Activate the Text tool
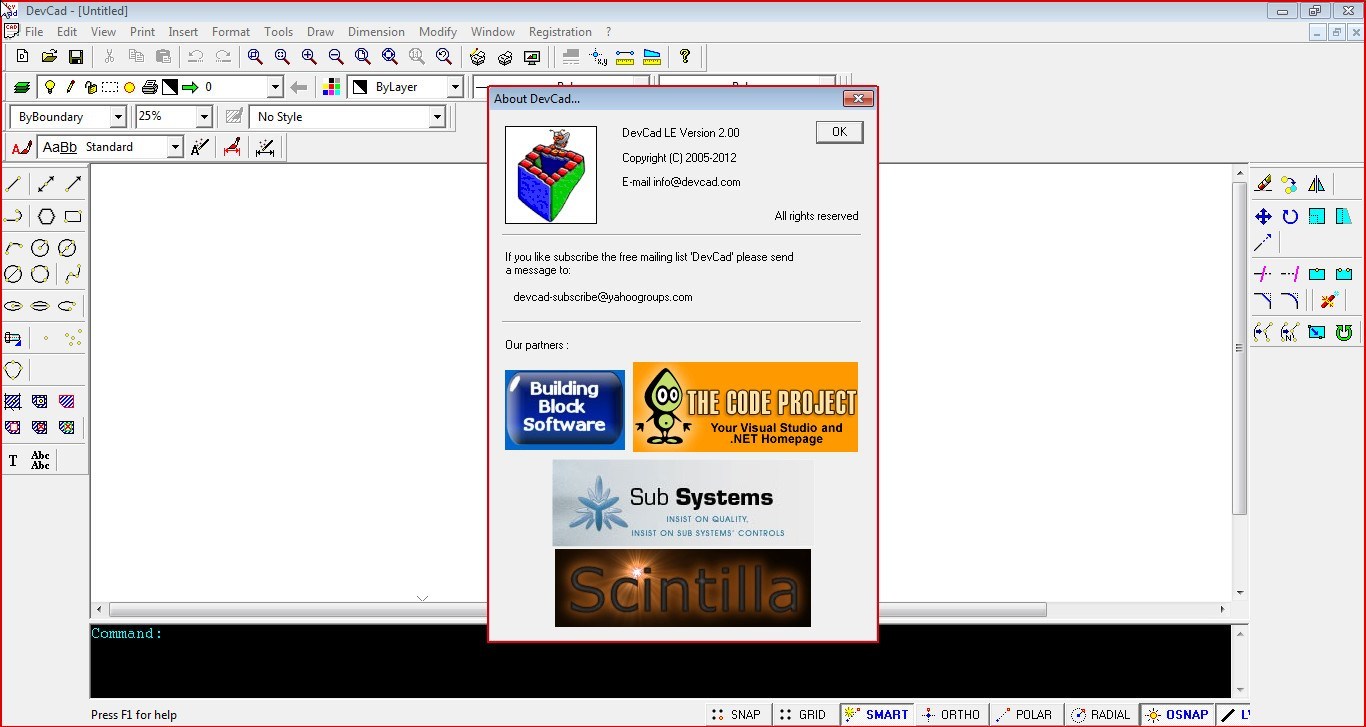 click(x=15, y=459)
